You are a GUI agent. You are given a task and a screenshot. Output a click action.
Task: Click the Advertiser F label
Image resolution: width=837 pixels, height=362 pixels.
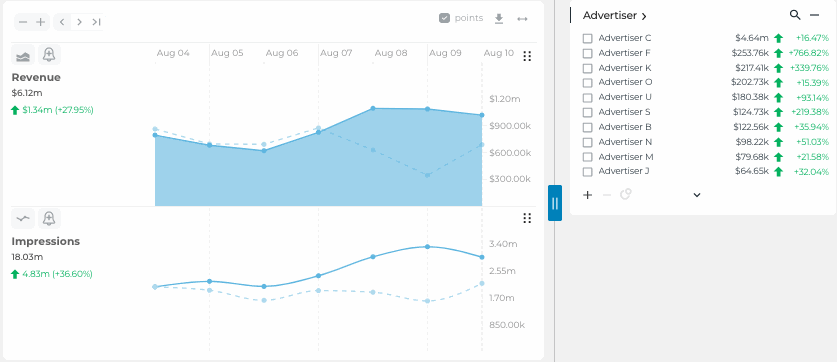[x=617, y=53]
